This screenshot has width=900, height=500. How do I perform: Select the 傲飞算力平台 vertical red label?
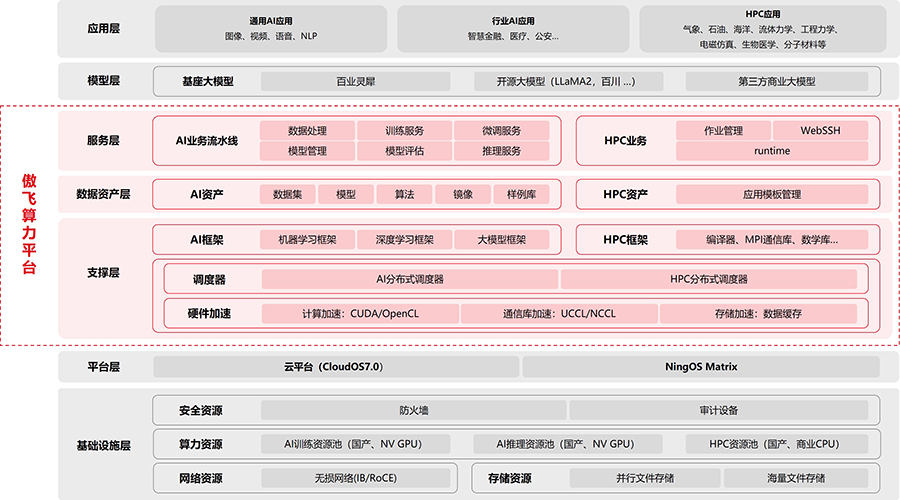(28, 224)
